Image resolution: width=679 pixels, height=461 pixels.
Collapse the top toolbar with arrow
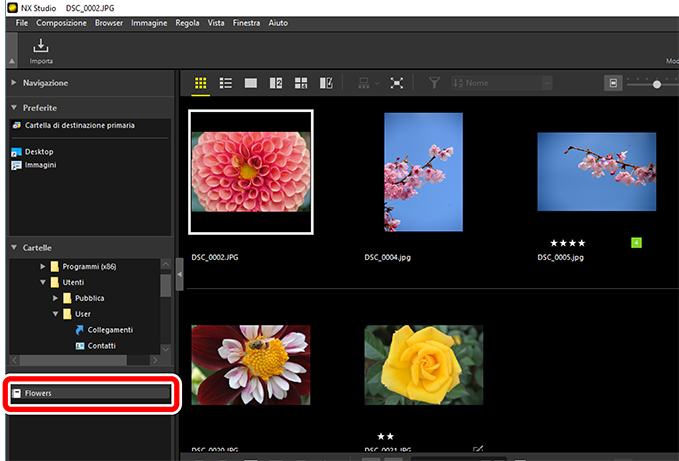click(12, 61)
